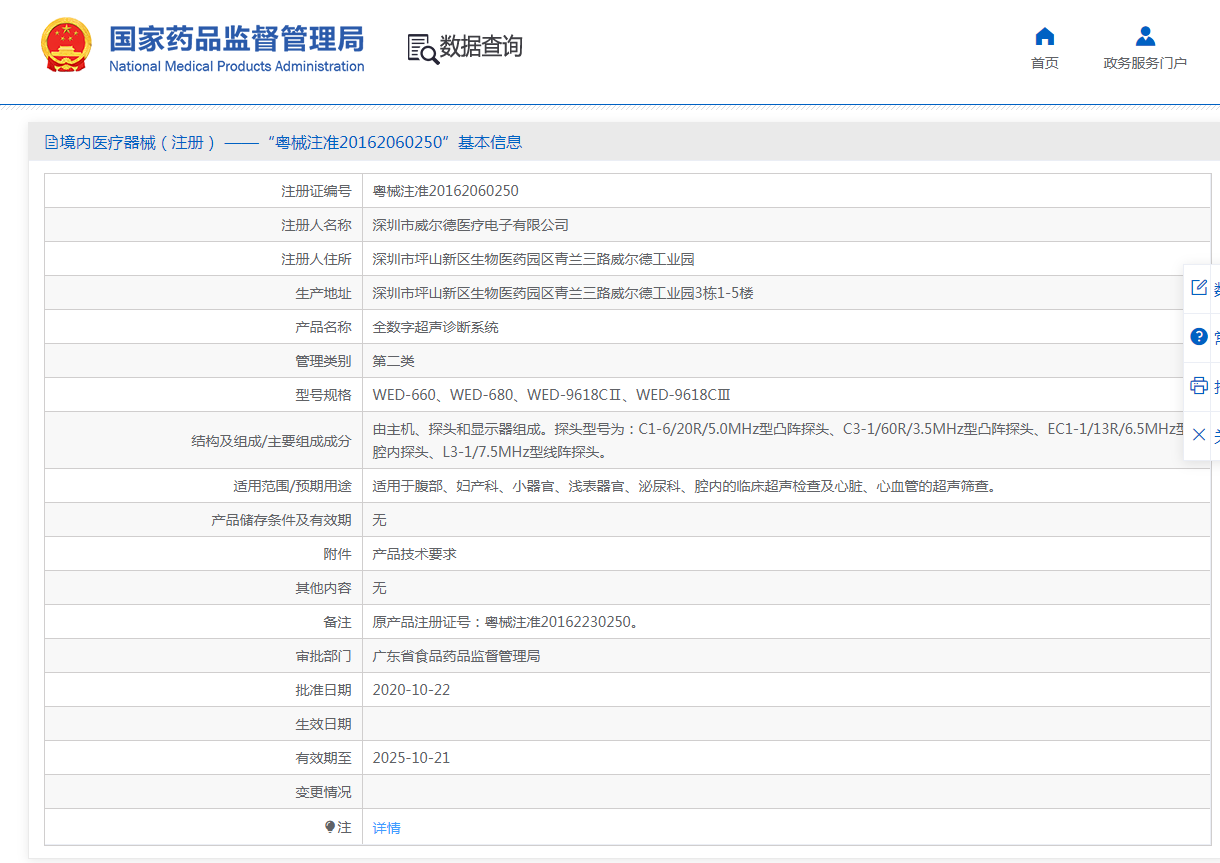Click the 国家药品监督管理局 title
This screenshot has height=863, width=1220.
coord(236,39)
